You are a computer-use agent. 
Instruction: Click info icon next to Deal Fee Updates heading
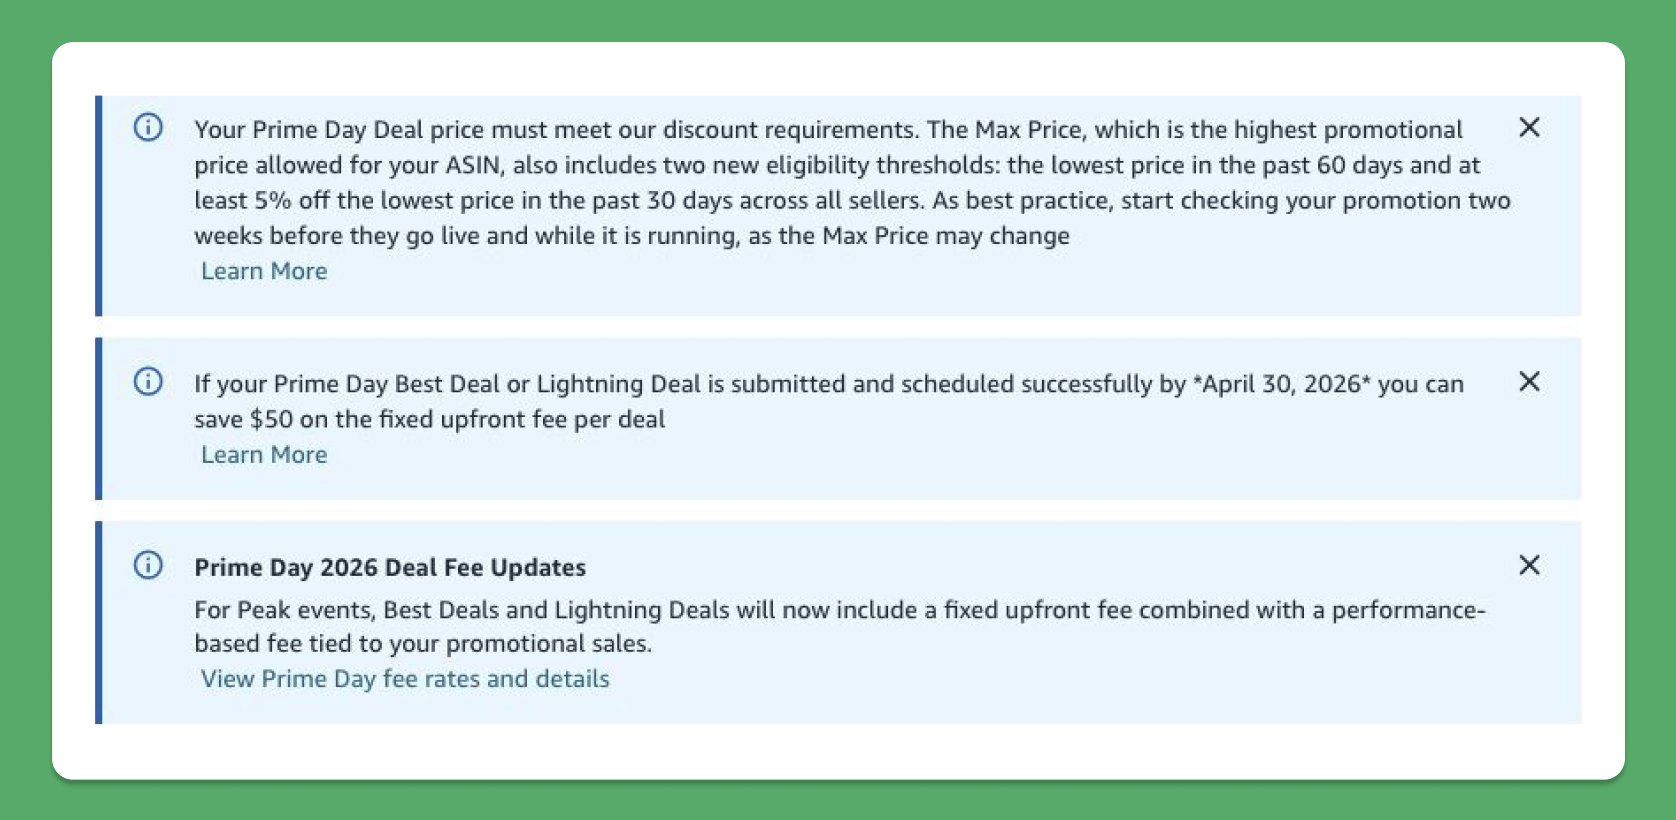point(148,565)
